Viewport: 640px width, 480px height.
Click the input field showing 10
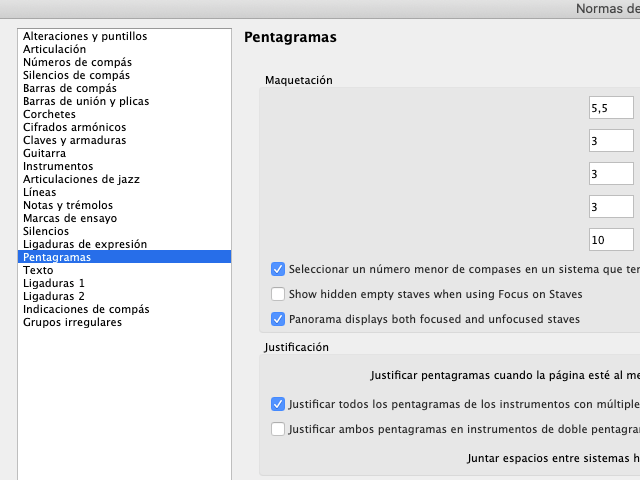tap(611, 240)
